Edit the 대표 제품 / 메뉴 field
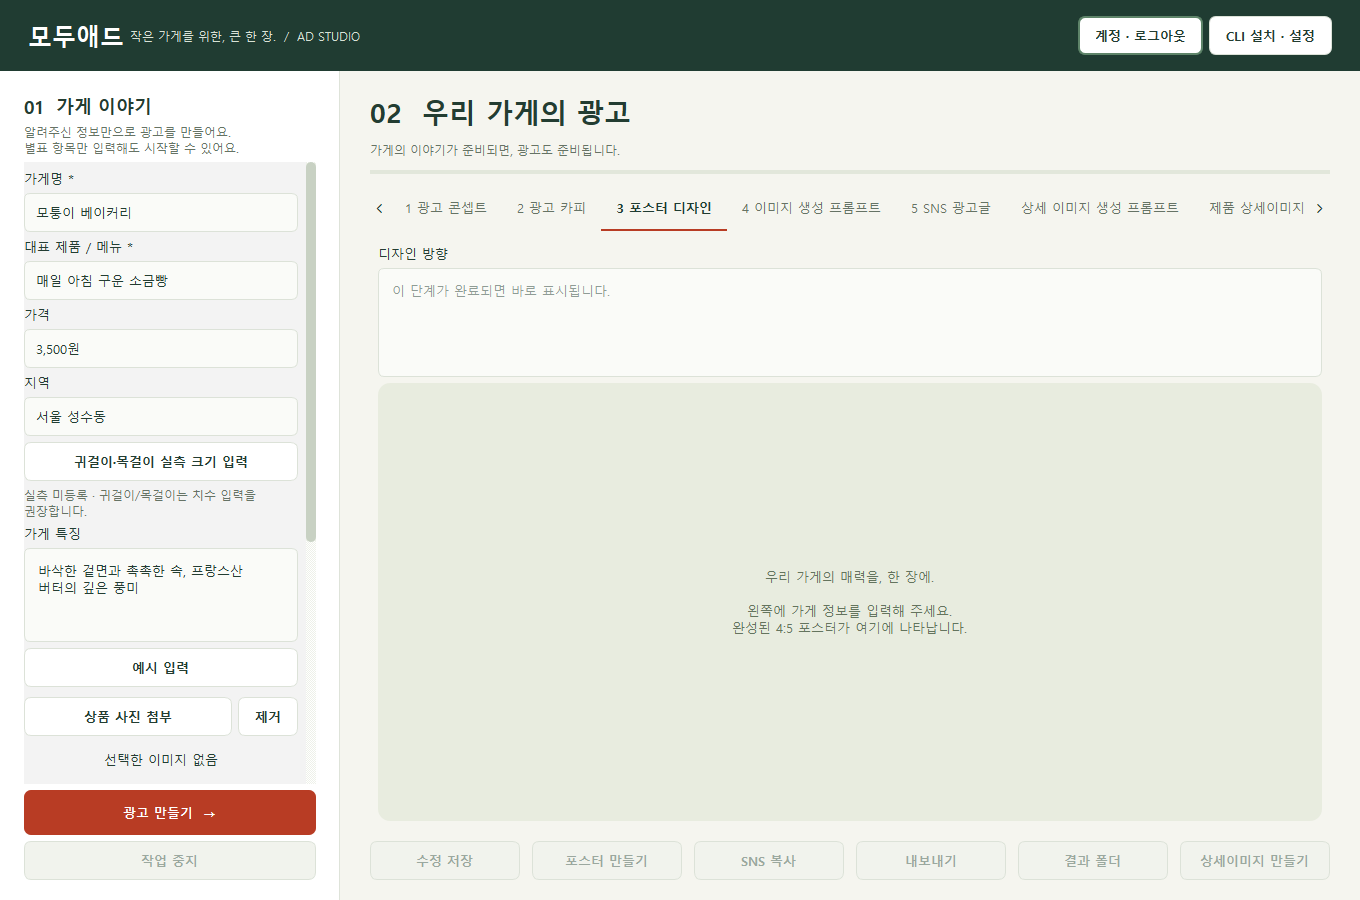This screenshot has height=900, width=1360. pyautogui.click(x=161, y=281)
